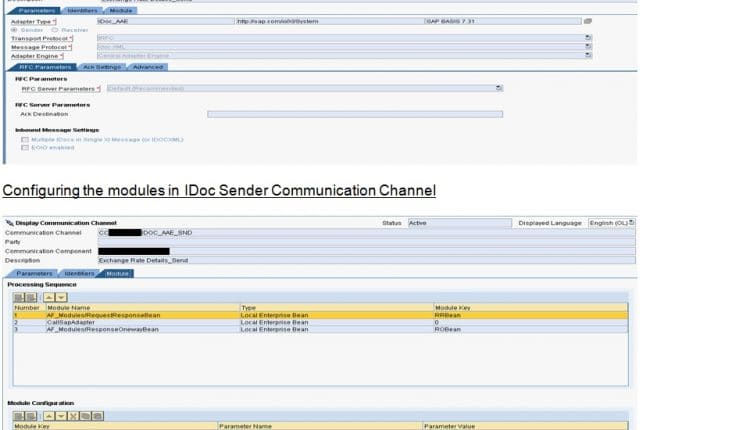Click the Description field 'Exchange Rate Details_Send'
The height and width of the screenshot is (430, 750).
[367, 261]
